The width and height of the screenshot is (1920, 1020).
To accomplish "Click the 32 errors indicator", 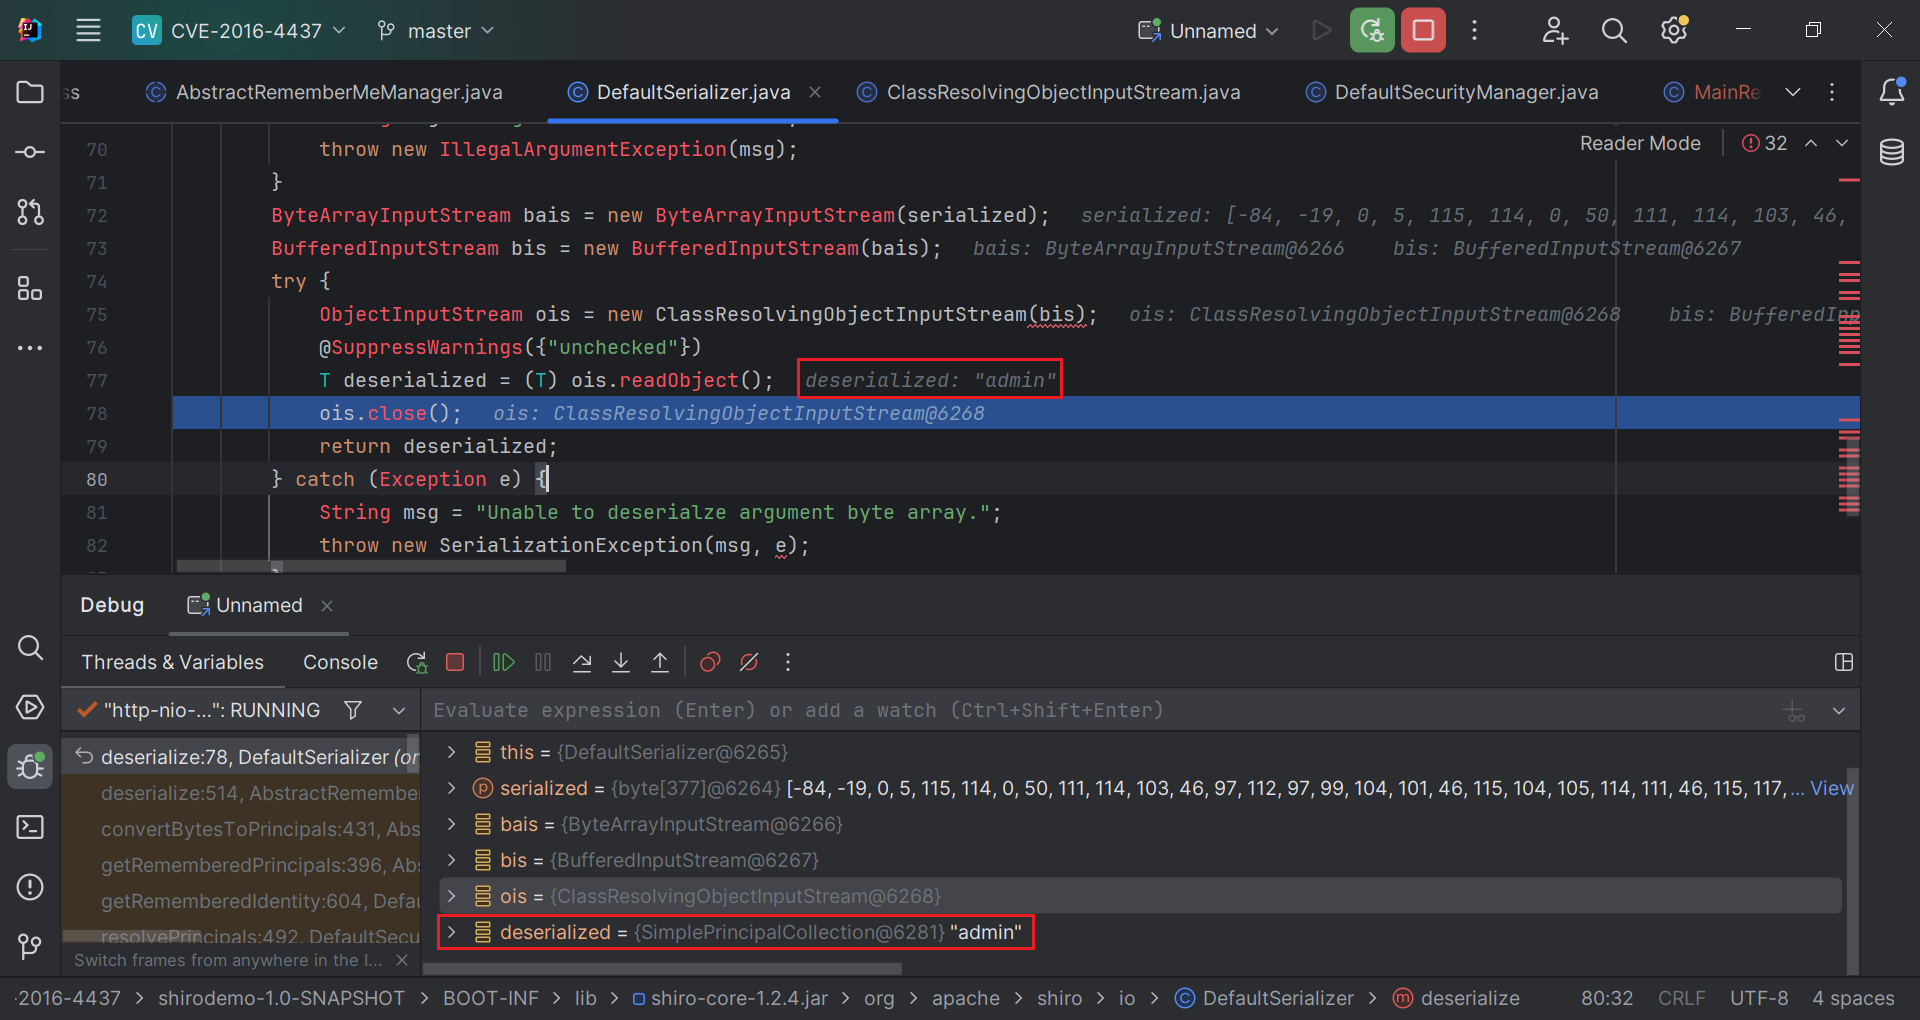I will 1764,143.
